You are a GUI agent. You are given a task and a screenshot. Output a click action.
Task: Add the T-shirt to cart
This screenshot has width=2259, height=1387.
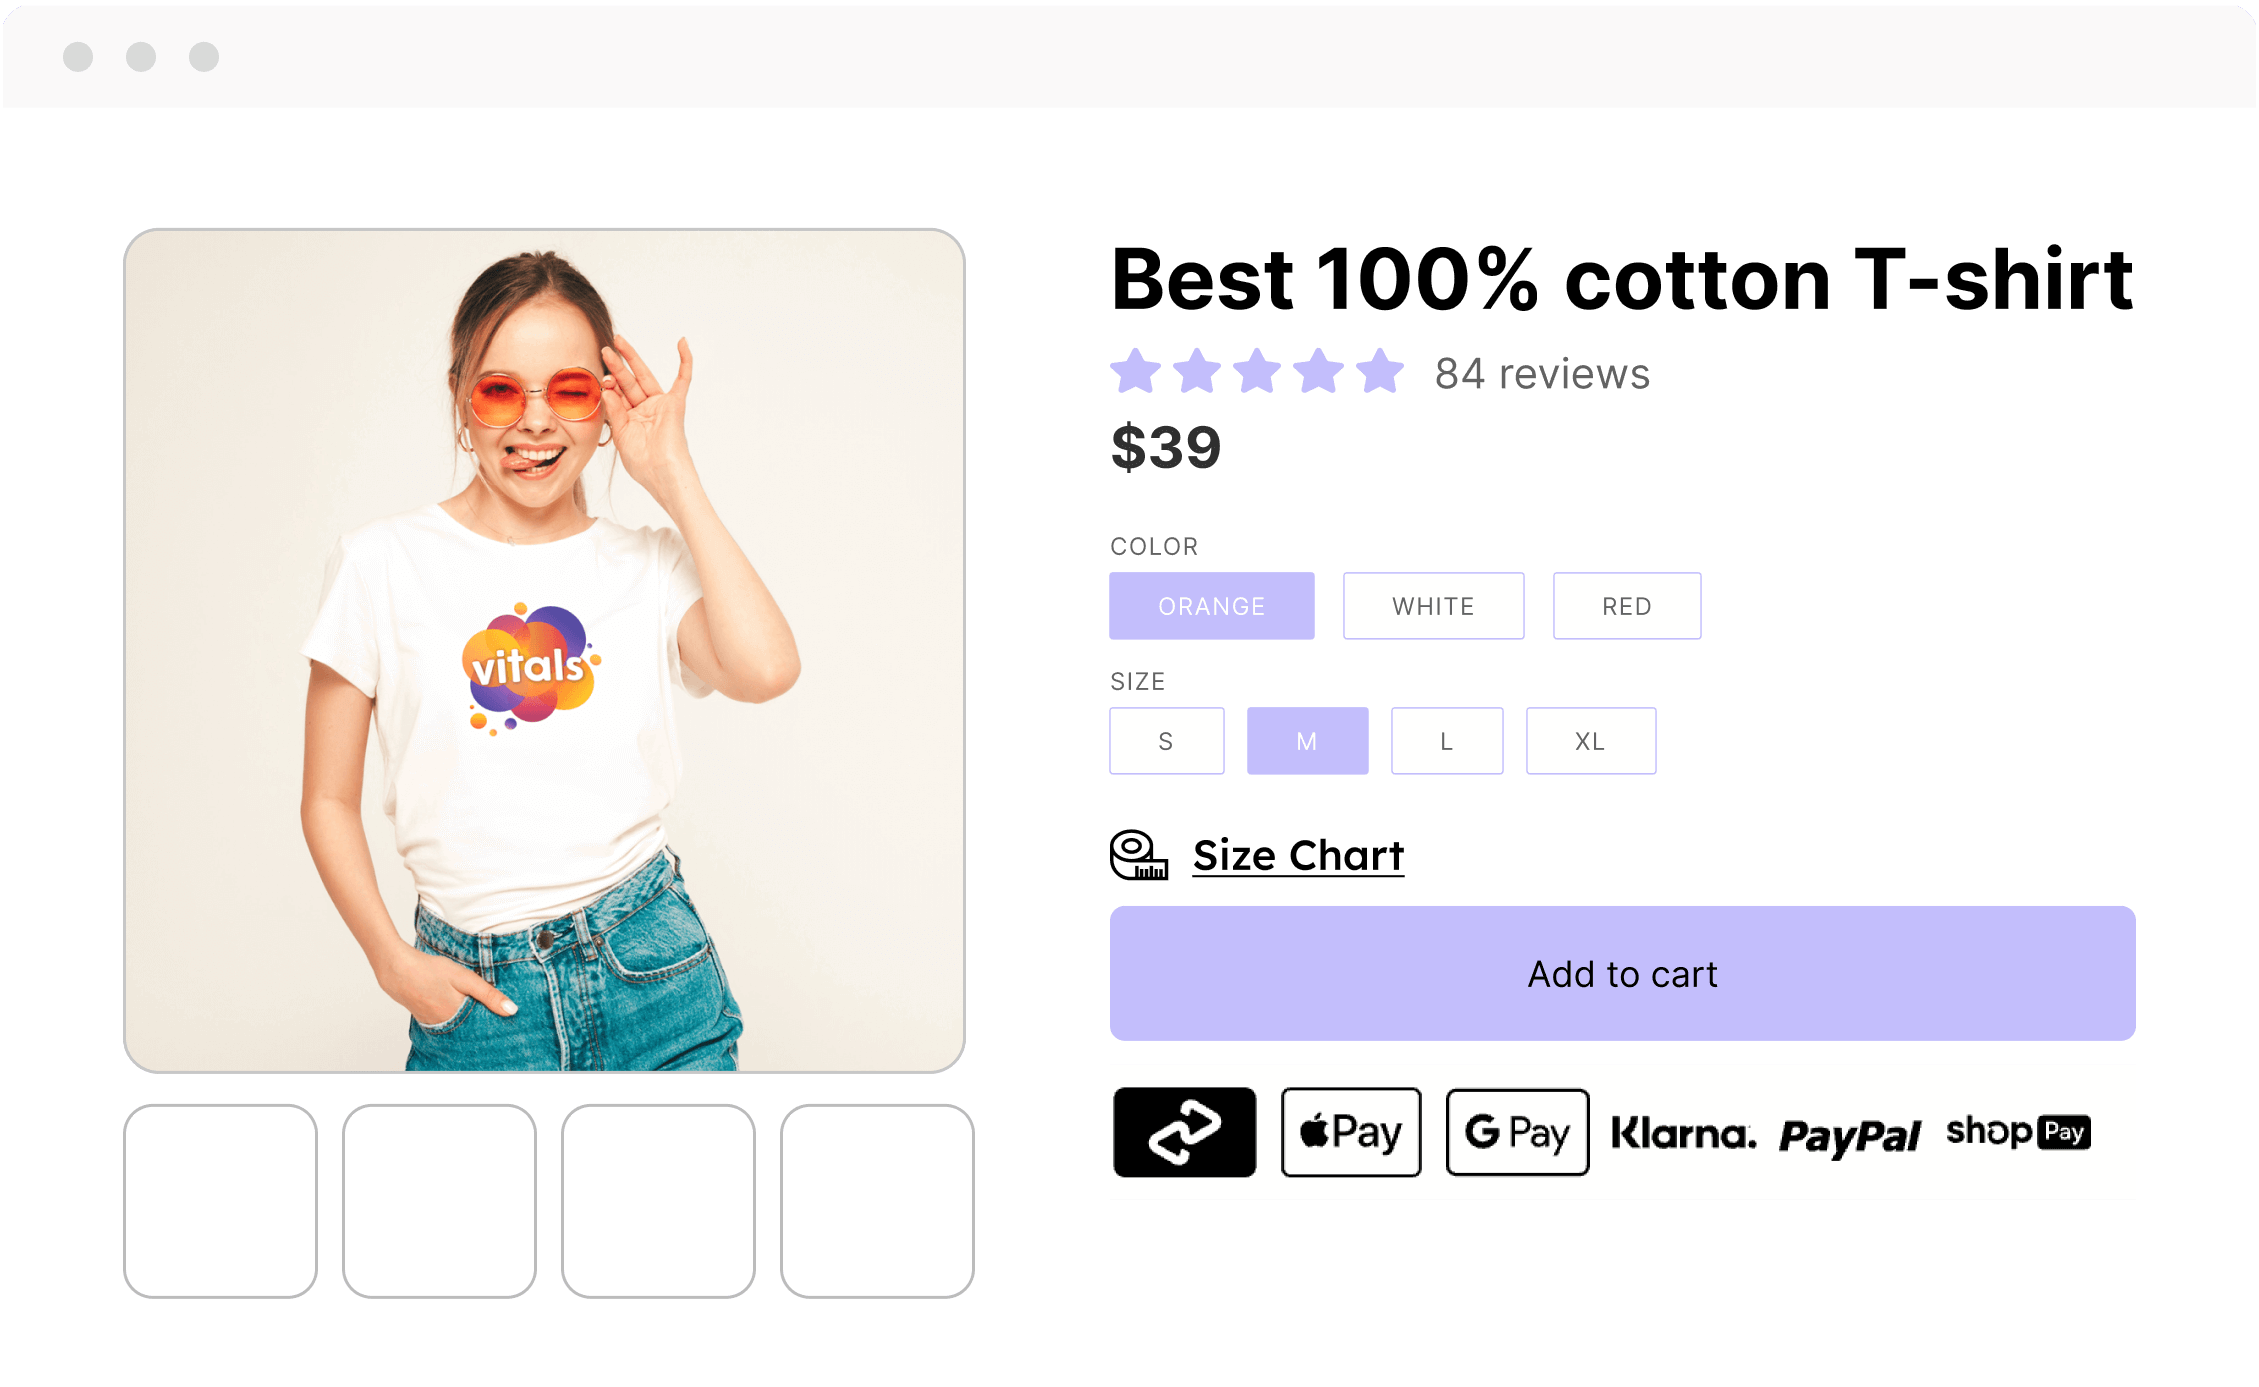(1622, 974)
